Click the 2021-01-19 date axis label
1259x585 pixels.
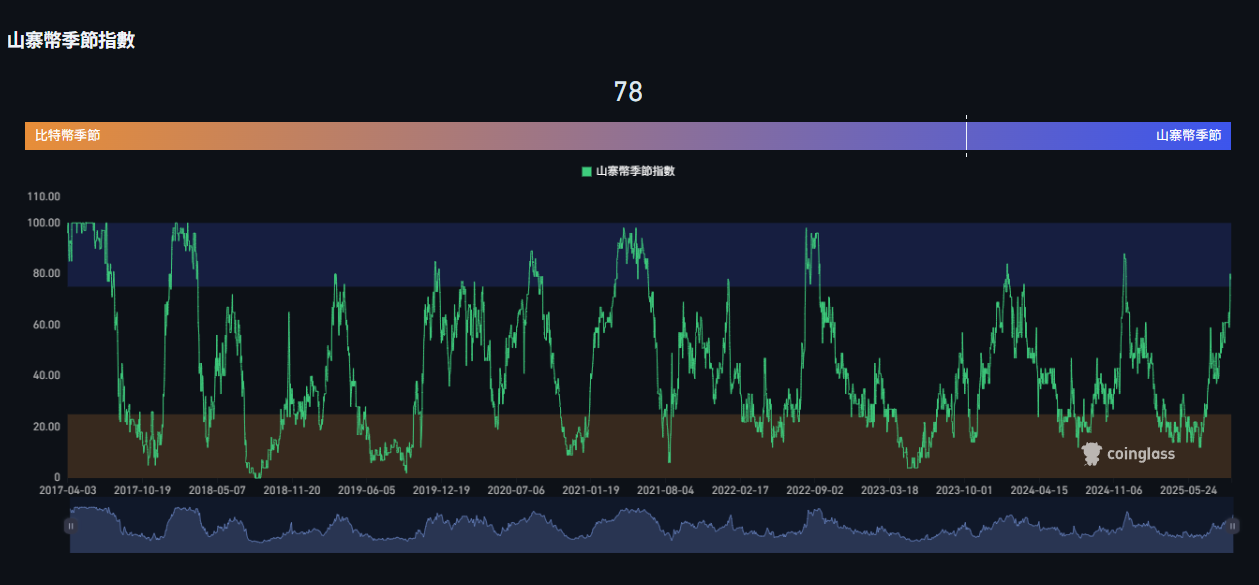click(x=591, y=491)
